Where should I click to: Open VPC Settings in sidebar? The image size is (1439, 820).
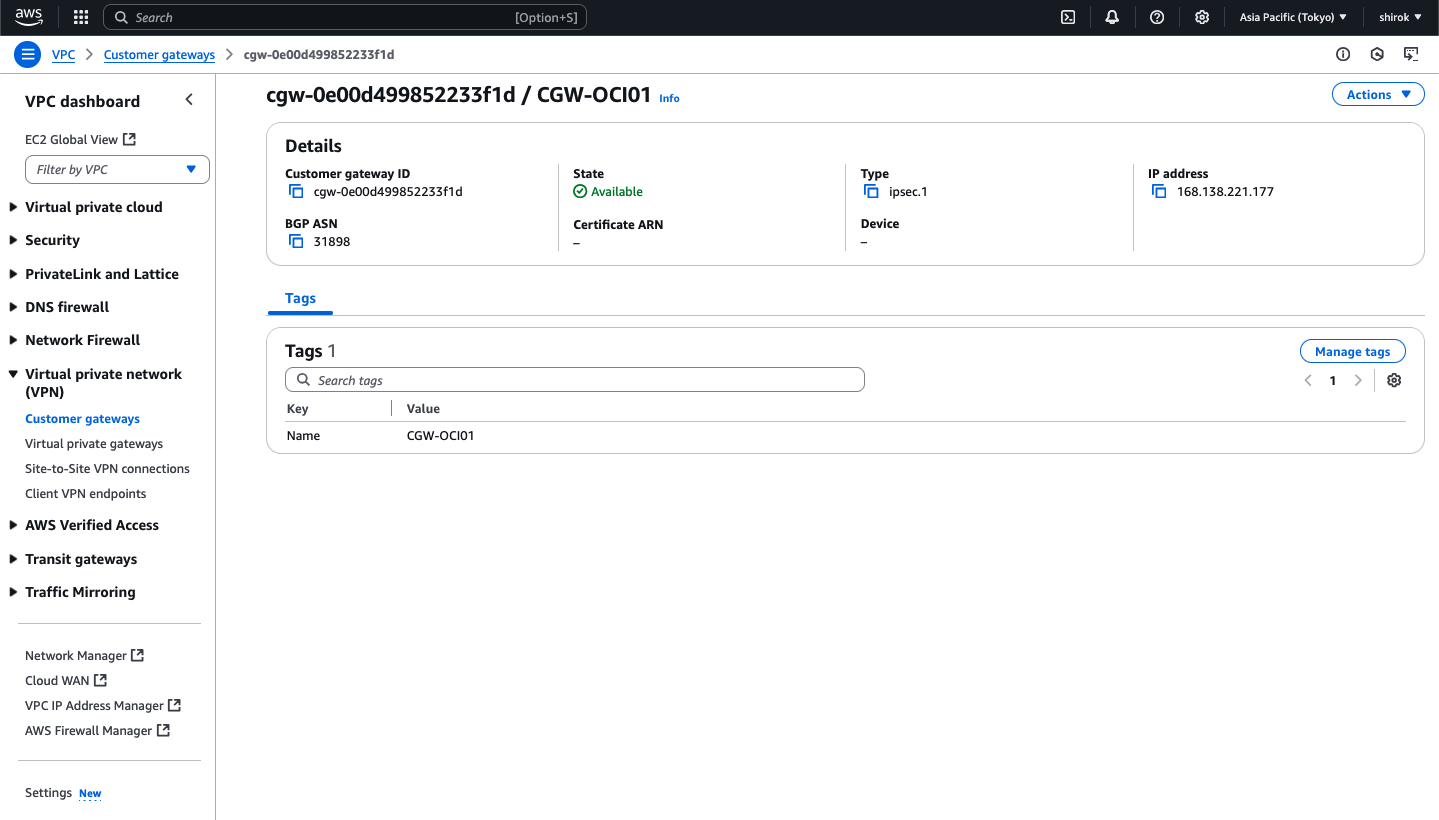48,792
